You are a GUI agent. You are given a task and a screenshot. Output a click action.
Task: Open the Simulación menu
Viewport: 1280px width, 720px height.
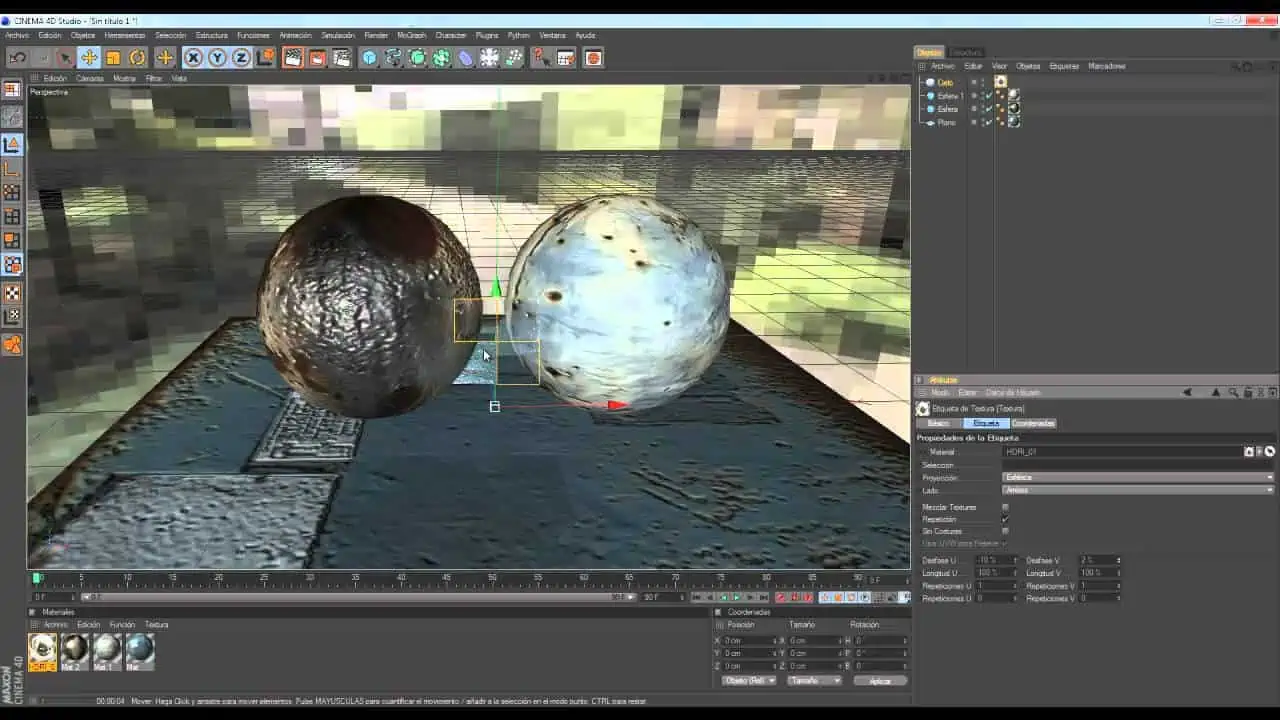(338, 35)
